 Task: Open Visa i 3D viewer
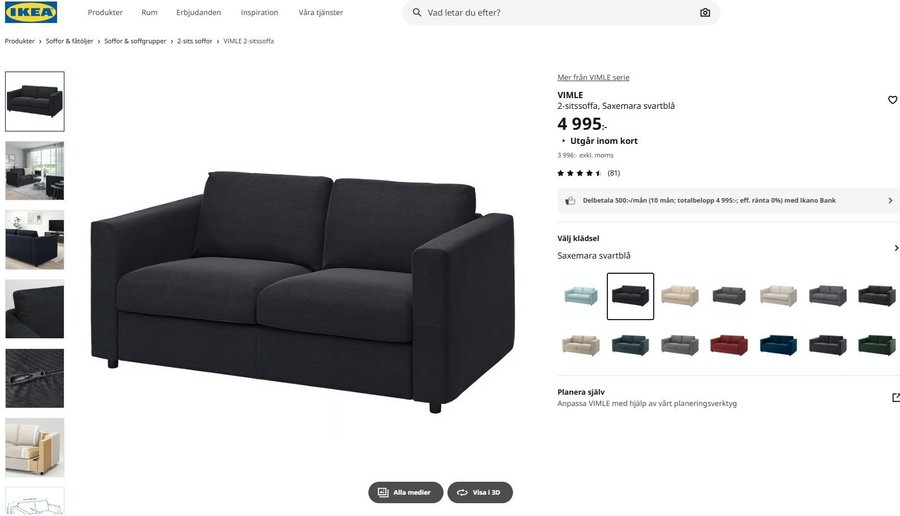pyautogui.click(x=480, y=492)
